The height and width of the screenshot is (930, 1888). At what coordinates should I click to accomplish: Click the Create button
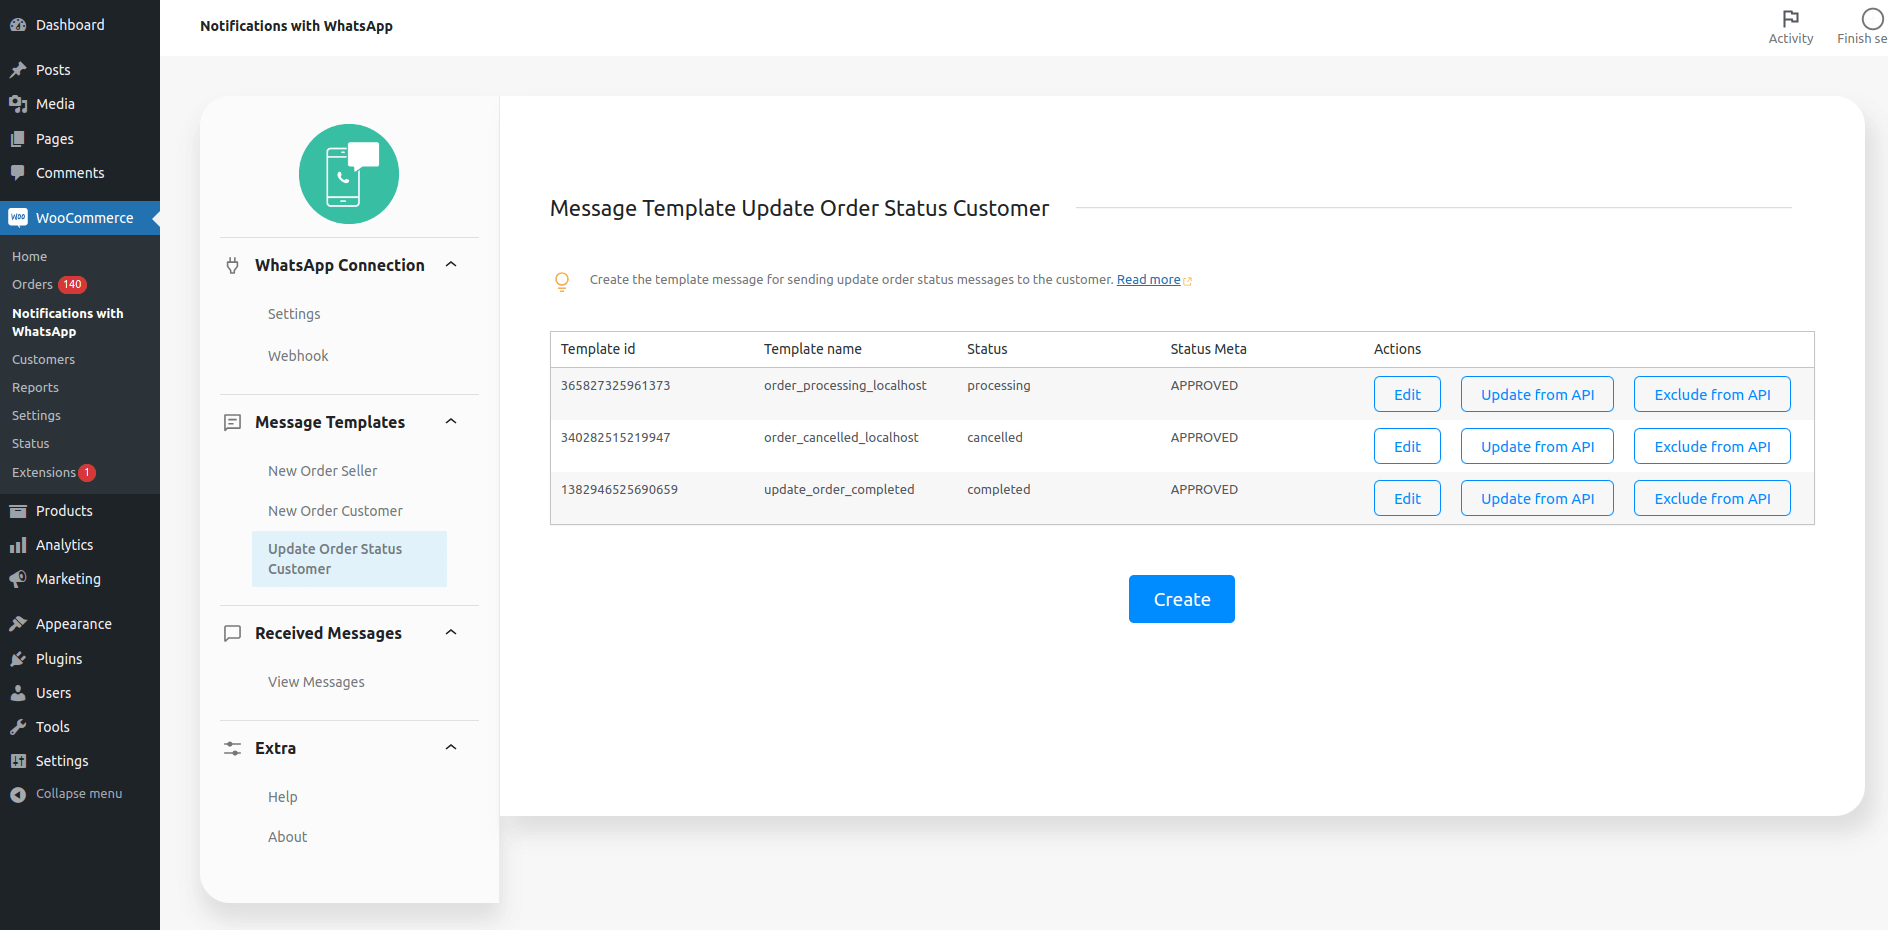coord(1182,599)
